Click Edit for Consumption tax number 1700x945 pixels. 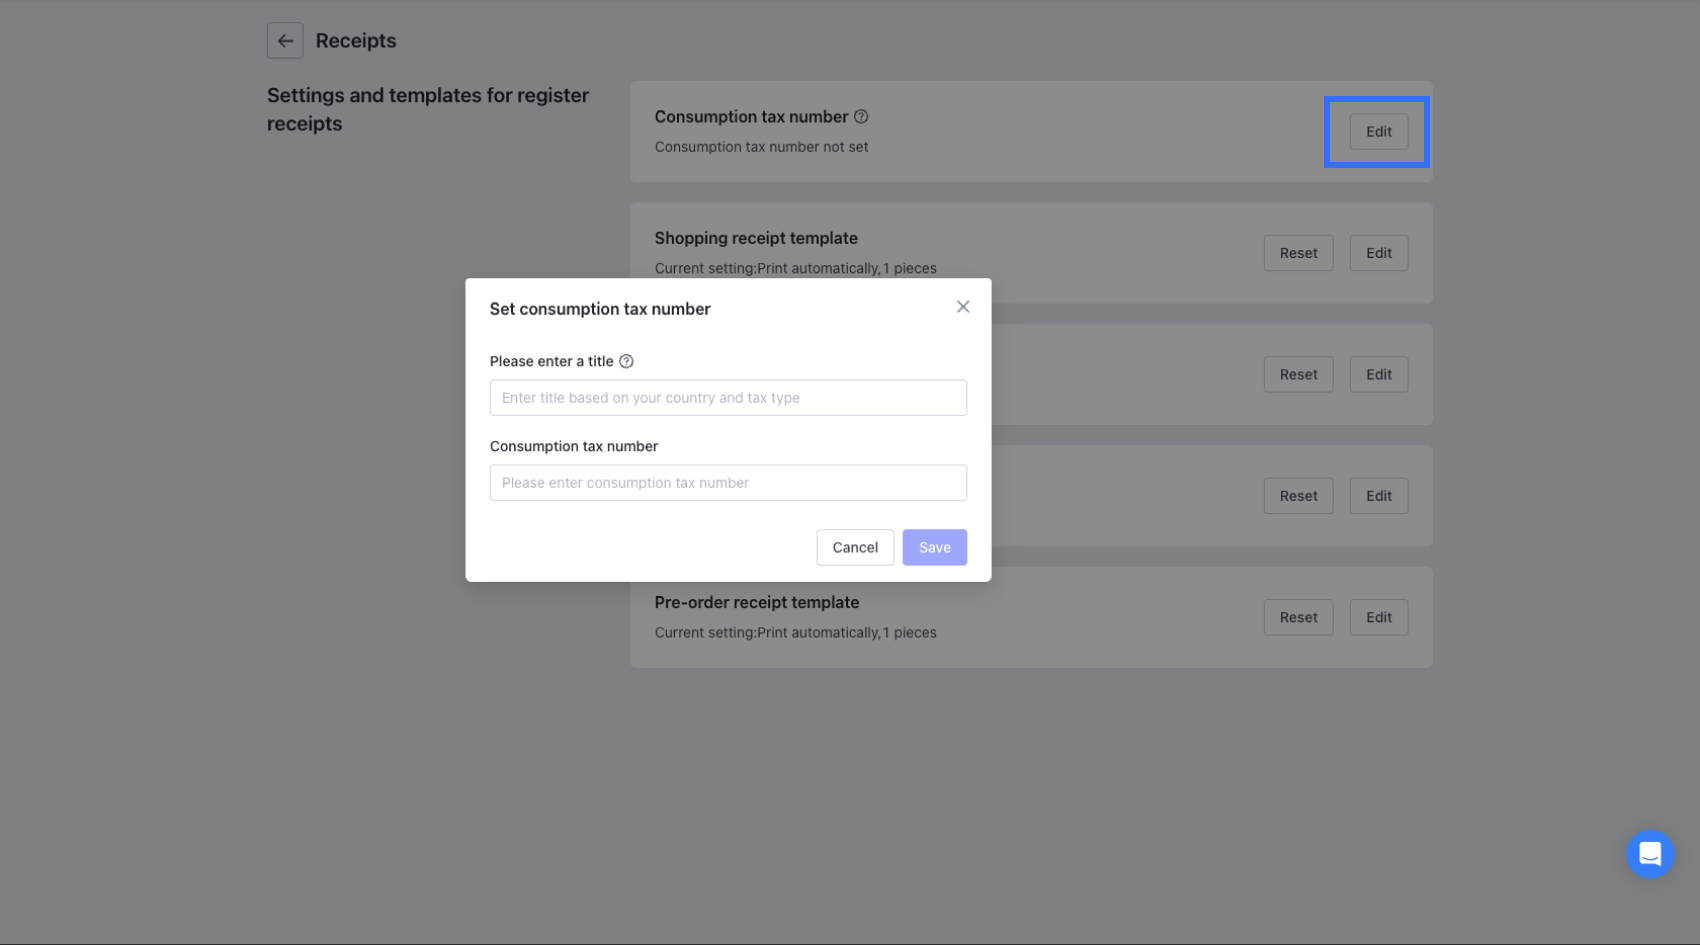1378,132
